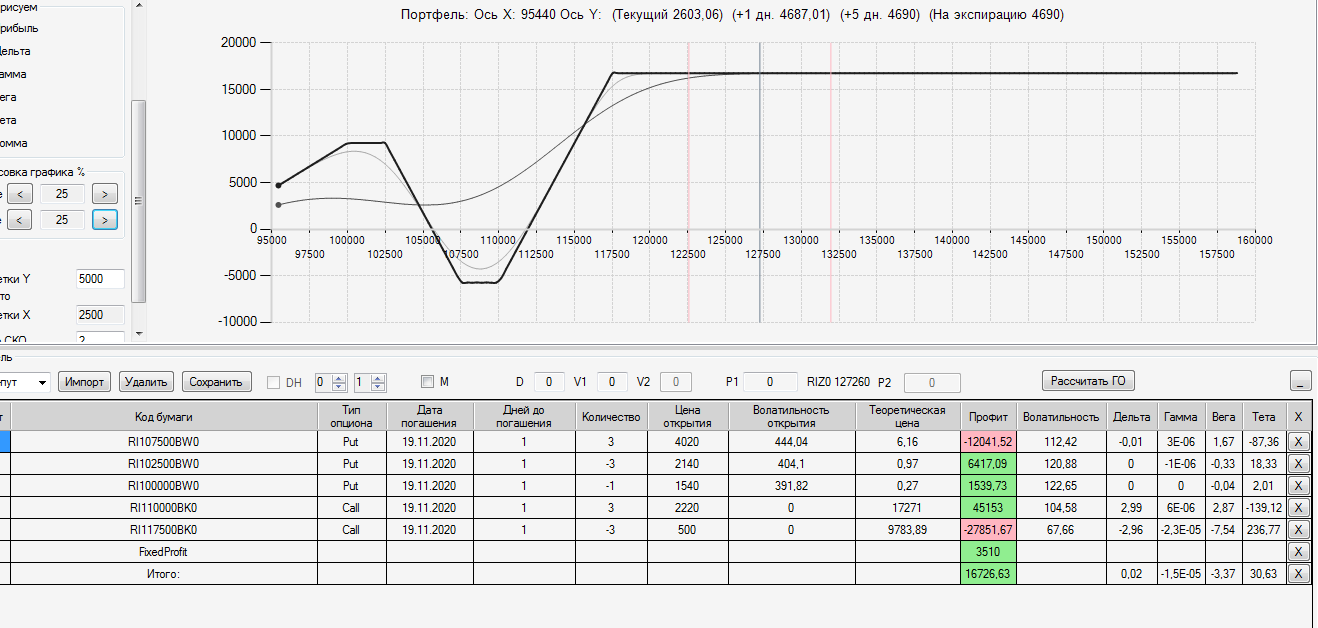1318x628 pixels.
Task: Increase the spinner showing 1
Action: tap(377, 377)
